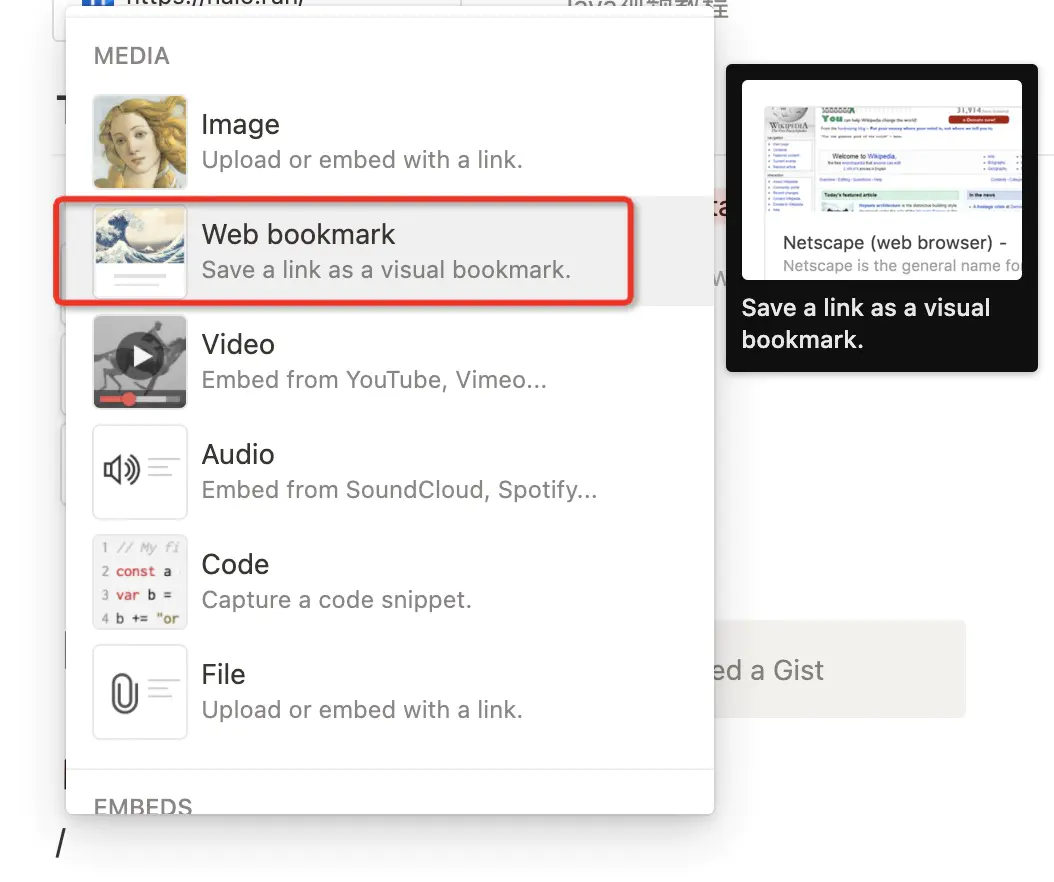Click the 'Embed from SoundCloud, Spotify...' description
1054x882 pixels.
(399, 490)
